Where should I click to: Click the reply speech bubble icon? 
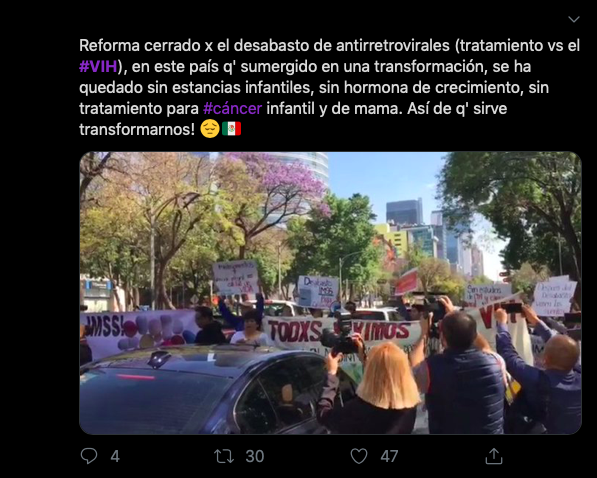tap(89, 456)
